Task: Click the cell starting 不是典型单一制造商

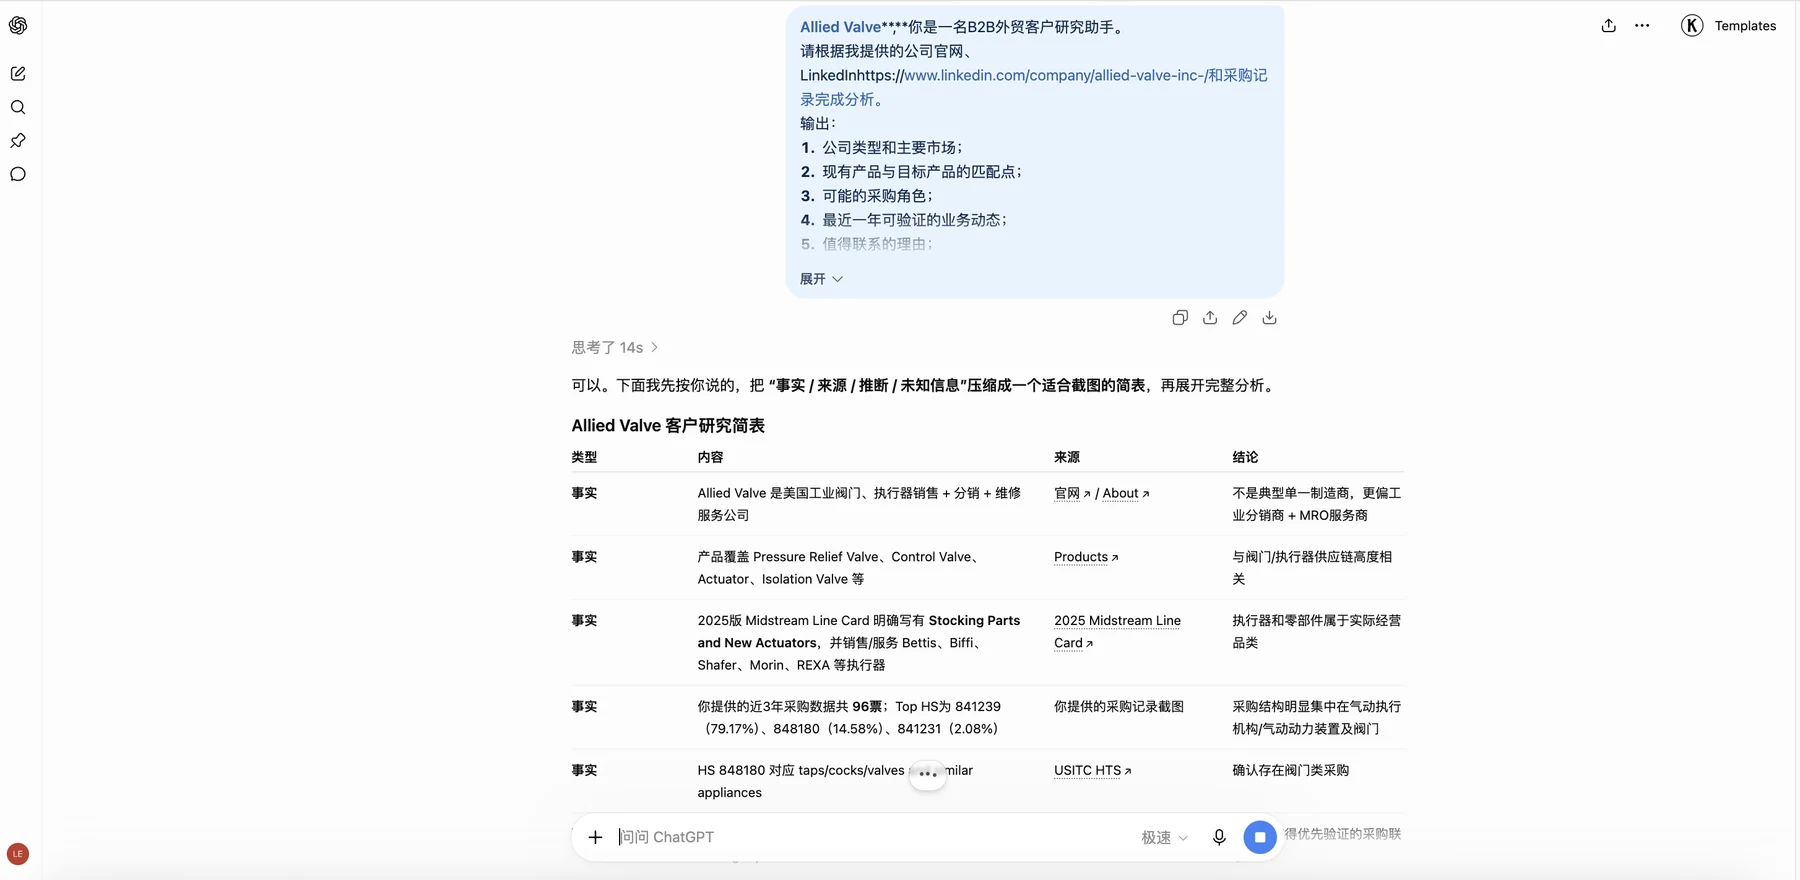Action: tap(1316, 505)
